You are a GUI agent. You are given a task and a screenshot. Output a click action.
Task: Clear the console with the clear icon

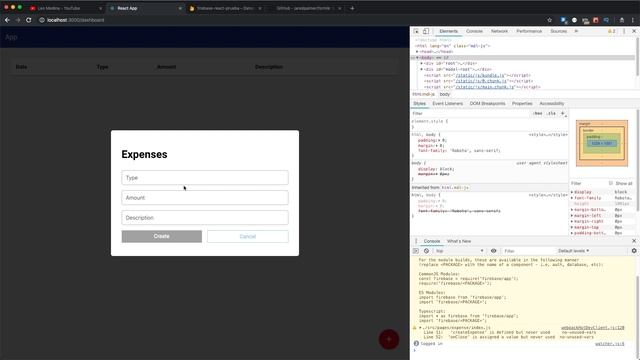tap(426, 251)
